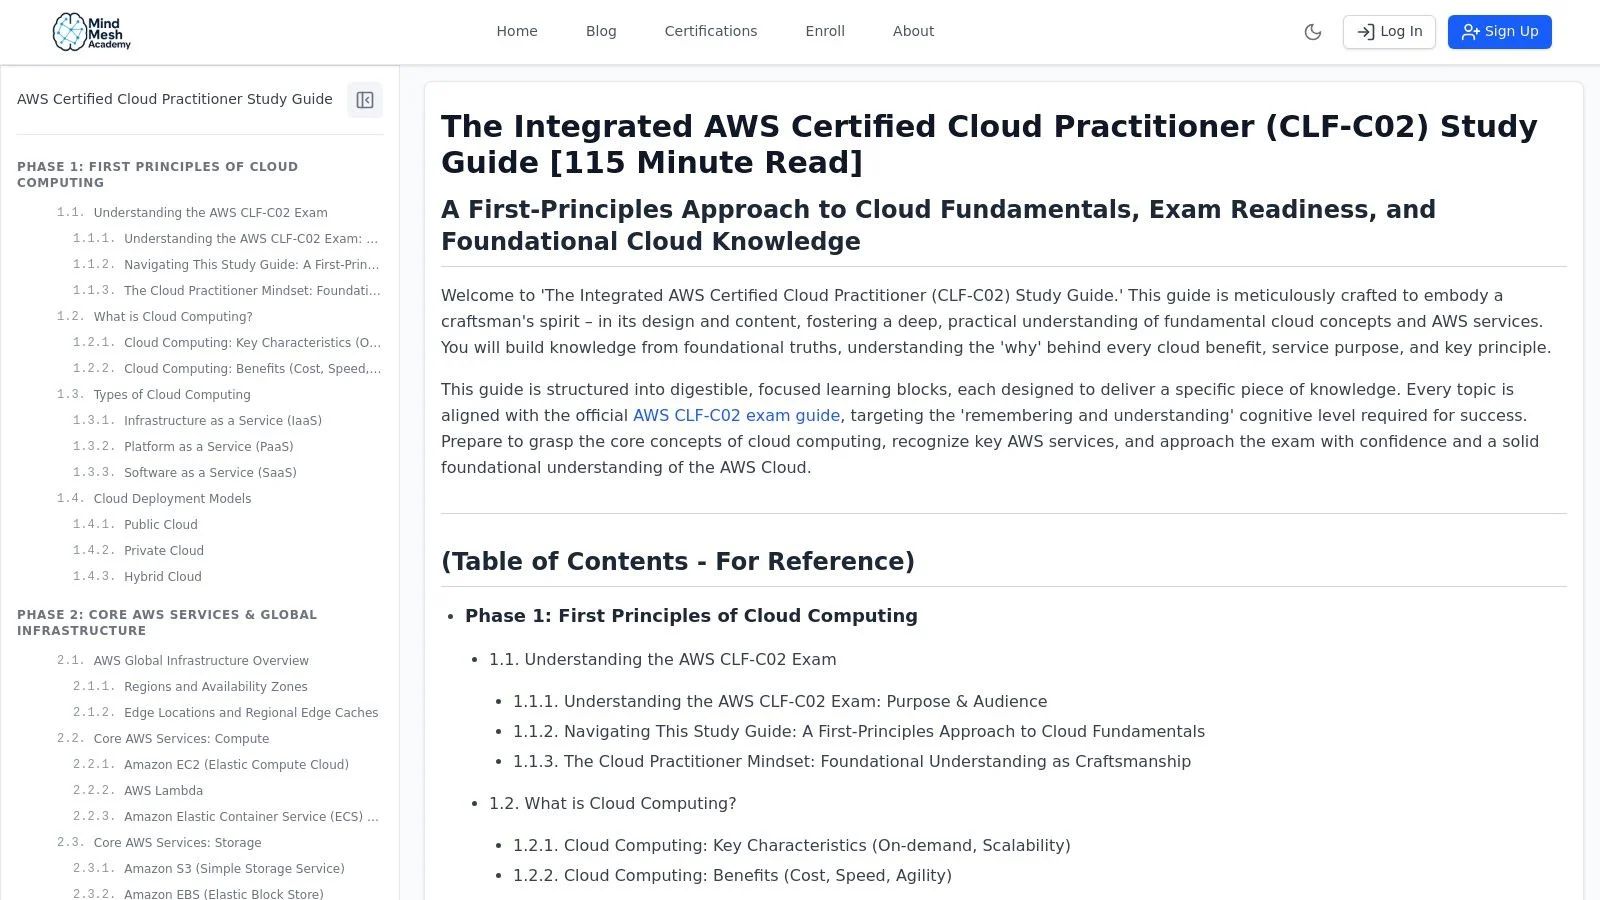Select sidebar 1.3 Types of Cloud Computing
Screen dimensions: 1600x900
click(x=172, y=395)
